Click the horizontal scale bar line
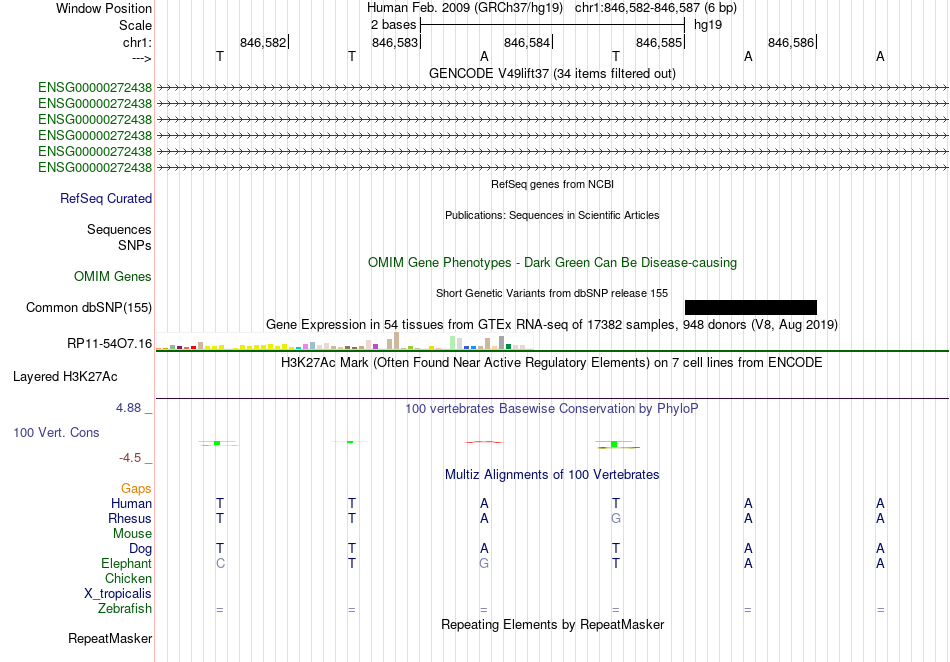 click(x=553, y=25)
